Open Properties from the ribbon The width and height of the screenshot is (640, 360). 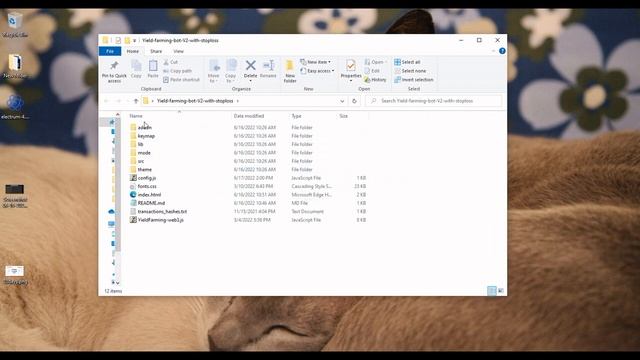[351, 70]
